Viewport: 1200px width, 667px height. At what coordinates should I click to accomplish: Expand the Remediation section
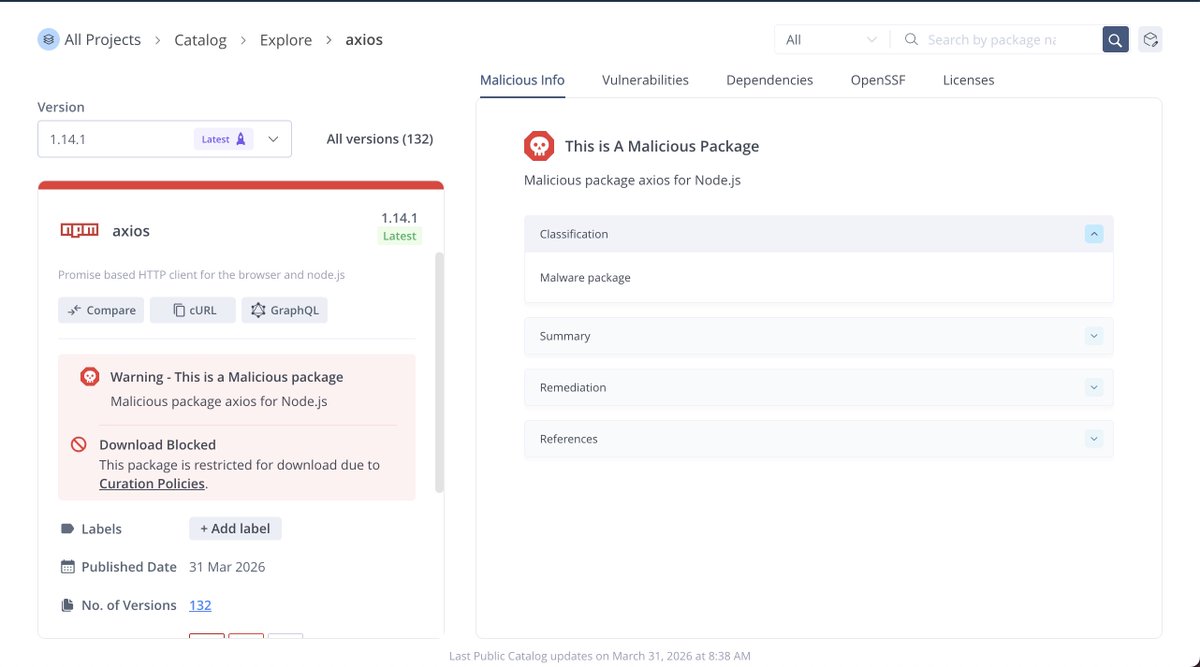[x=1094, y=387]
